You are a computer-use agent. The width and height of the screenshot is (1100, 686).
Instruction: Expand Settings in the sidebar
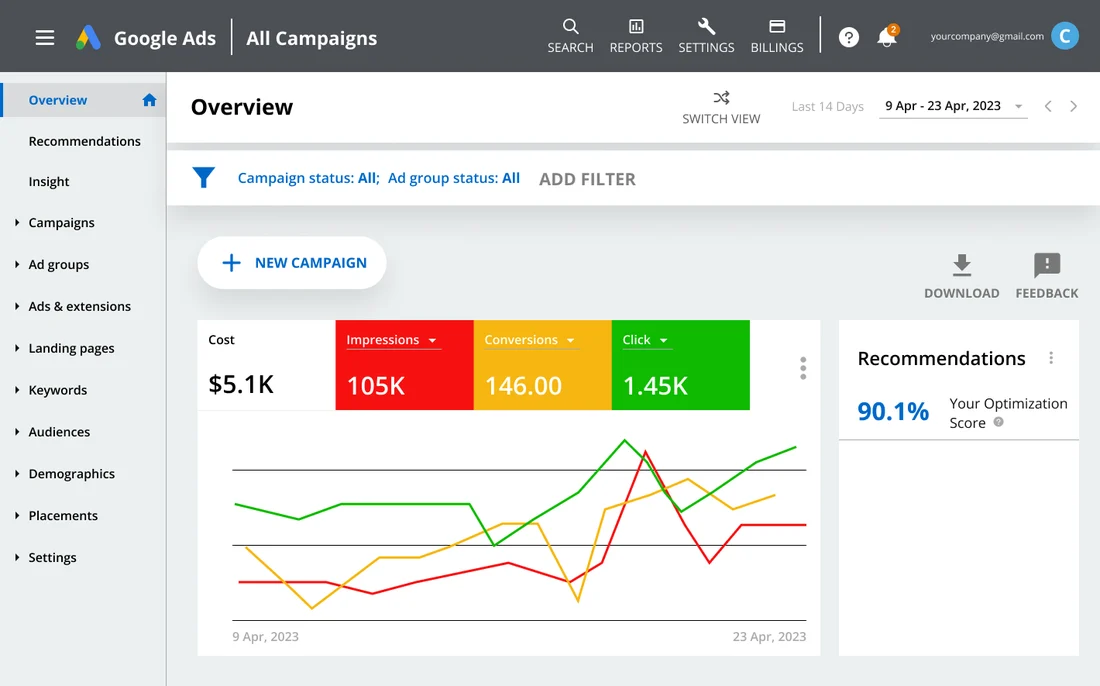17,557
